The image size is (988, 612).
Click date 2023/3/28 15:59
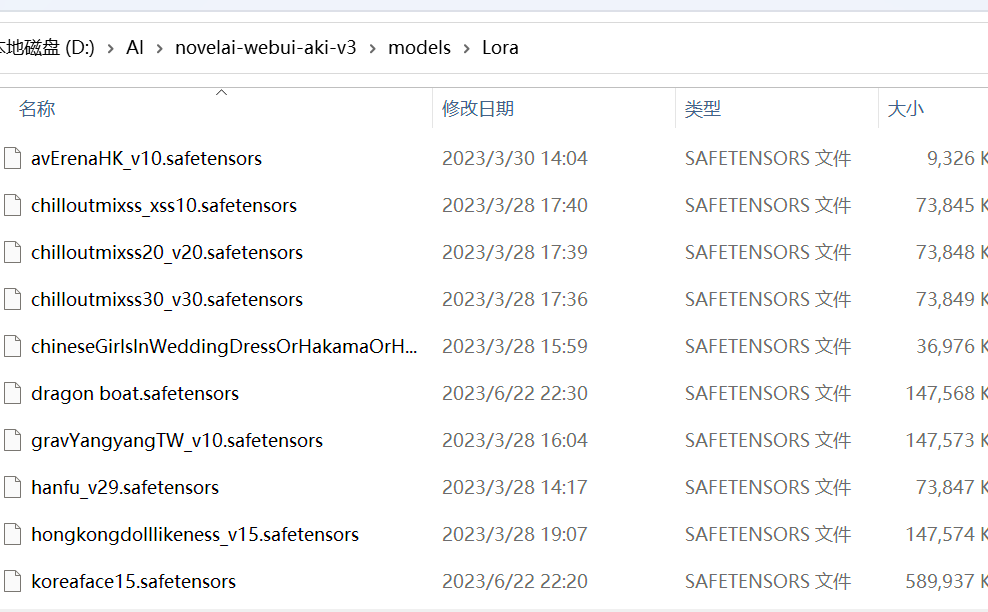point(515,346)
